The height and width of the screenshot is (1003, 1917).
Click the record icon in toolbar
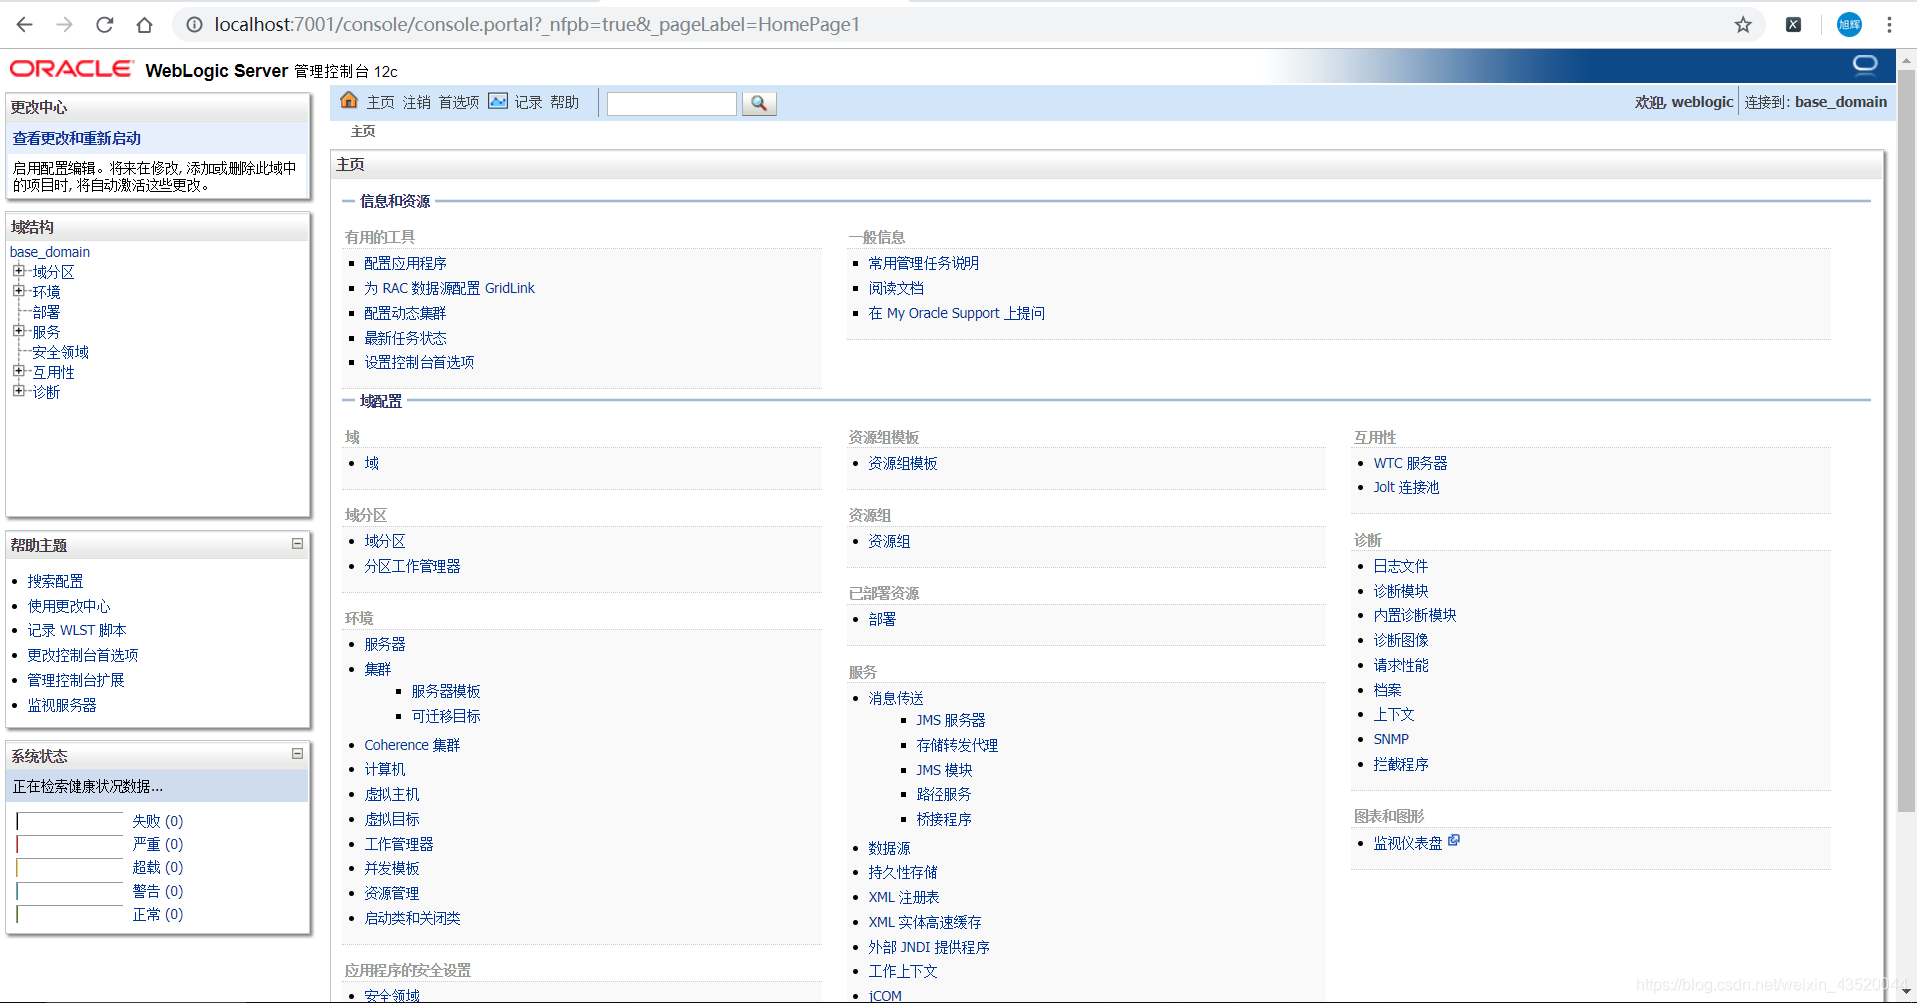coord(498,100)
